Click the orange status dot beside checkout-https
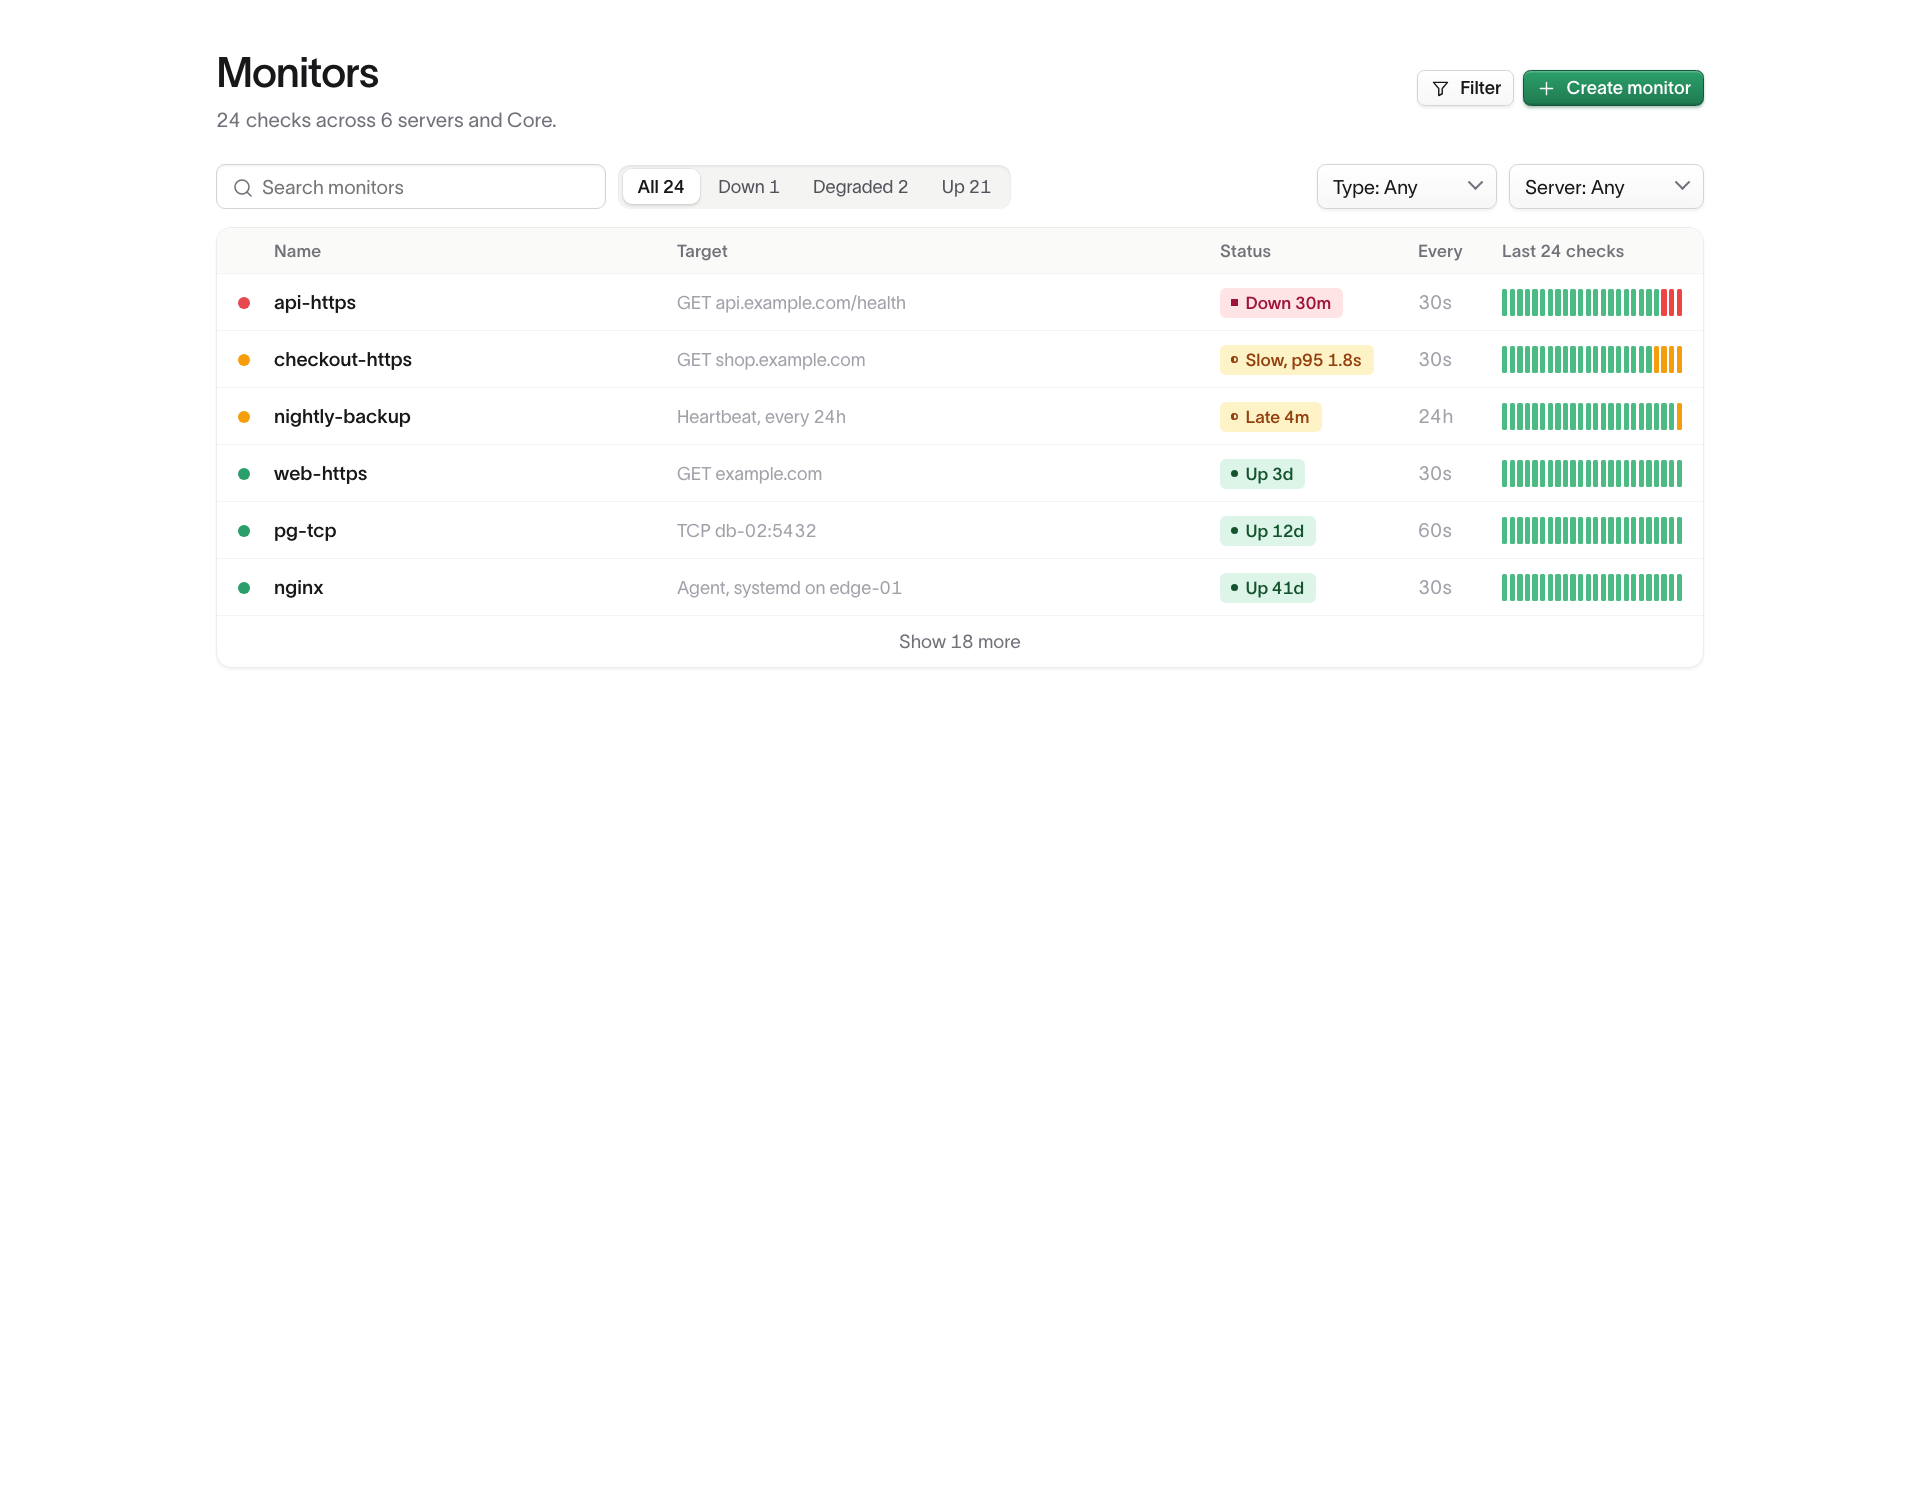1920x1500 pixels. pyautogui.click(x=244, y=360)
